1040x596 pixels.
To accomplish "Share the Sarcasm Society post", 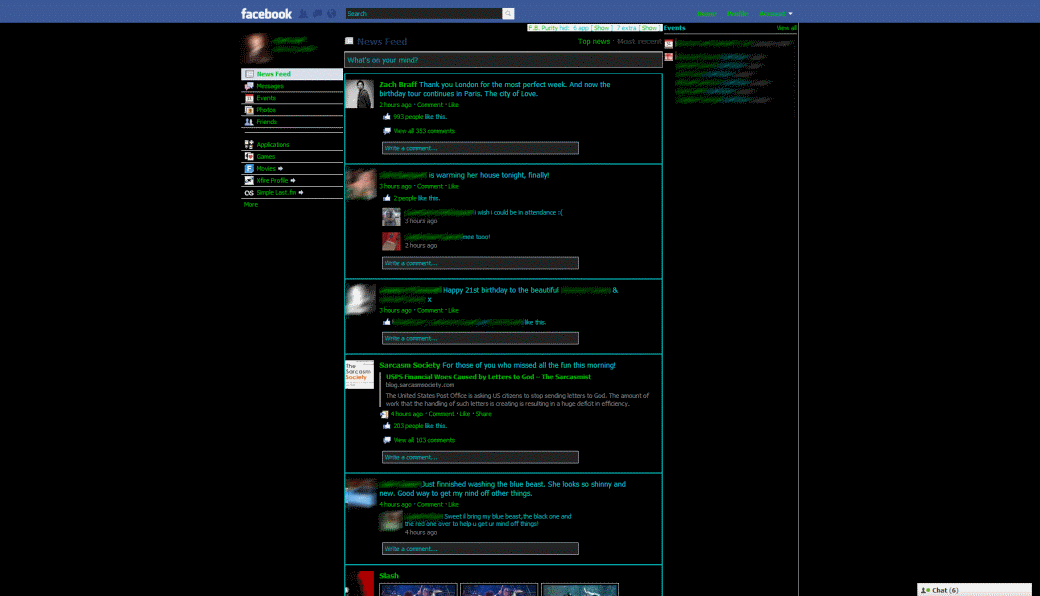I will coord(484,414).
